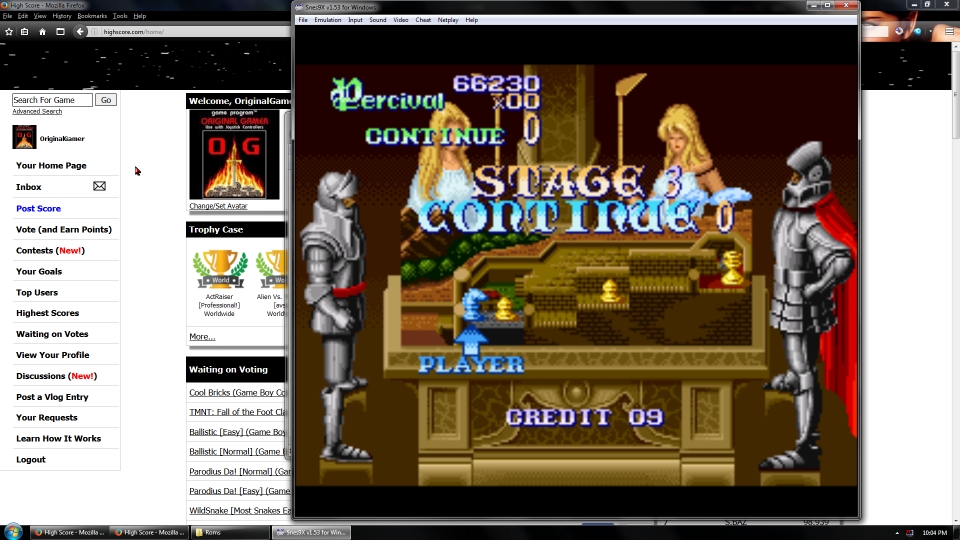The width and height of the screenshot is (960, 540).
Task: Open Firefox Bookmarks menu
Action: pos(92,16)
